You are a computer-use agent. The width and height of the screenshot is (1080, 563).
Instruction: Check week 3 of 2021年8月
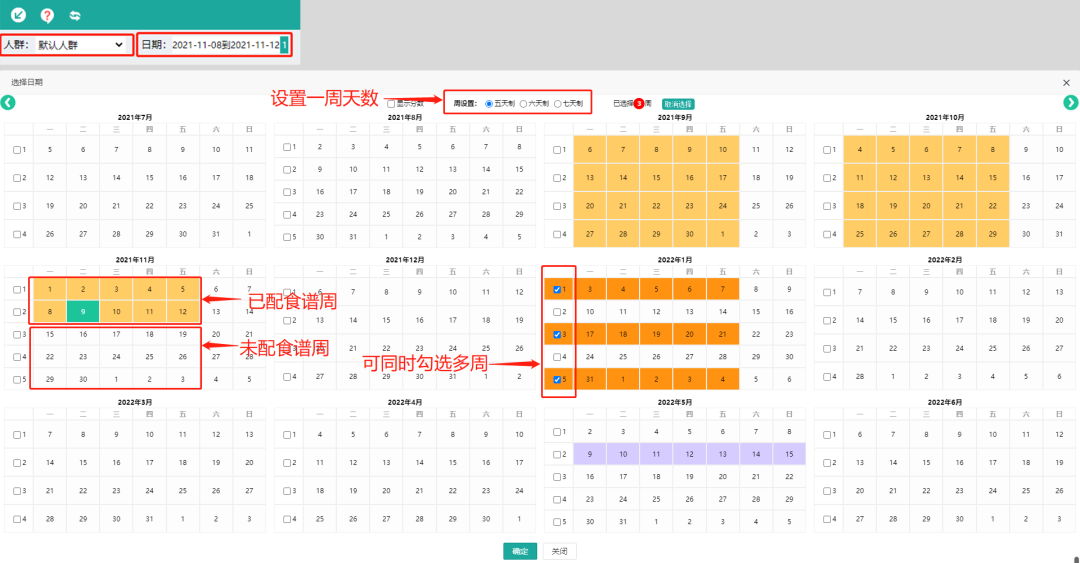(x=287, y=192)
